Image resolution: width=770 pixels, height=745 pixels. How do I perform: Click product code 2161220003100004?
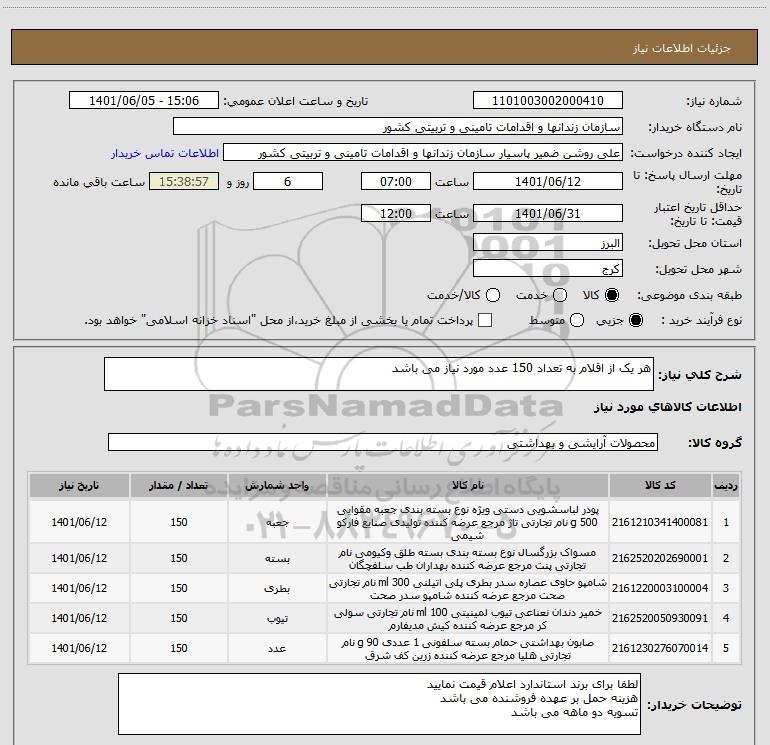(660, 588)
